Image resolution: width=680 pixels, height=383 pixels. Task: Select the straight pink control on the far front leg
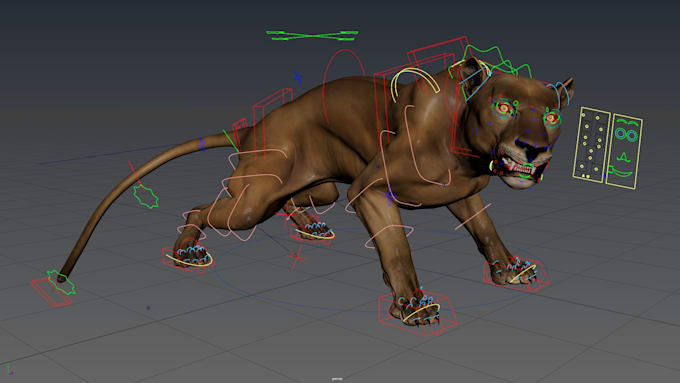click(x=473, y=216)
